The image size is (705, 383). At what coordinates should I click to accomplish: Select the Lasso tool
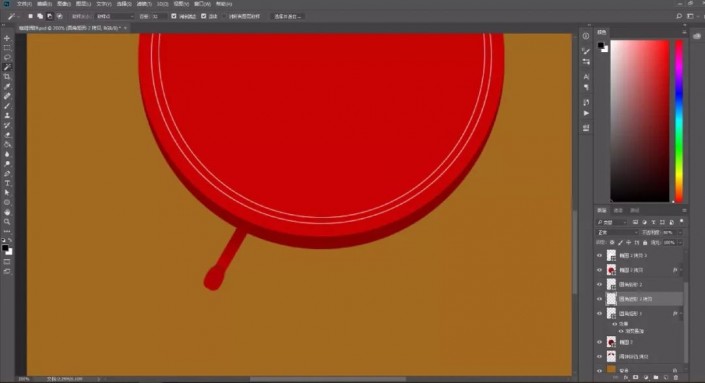7,58
